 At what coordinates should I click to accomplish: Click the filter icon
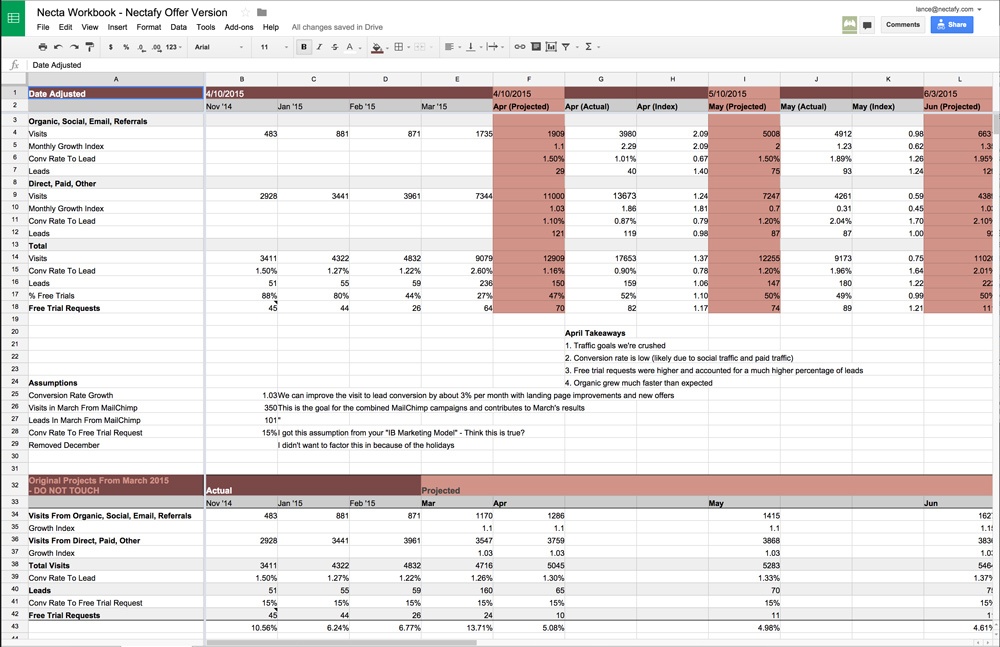566,47
